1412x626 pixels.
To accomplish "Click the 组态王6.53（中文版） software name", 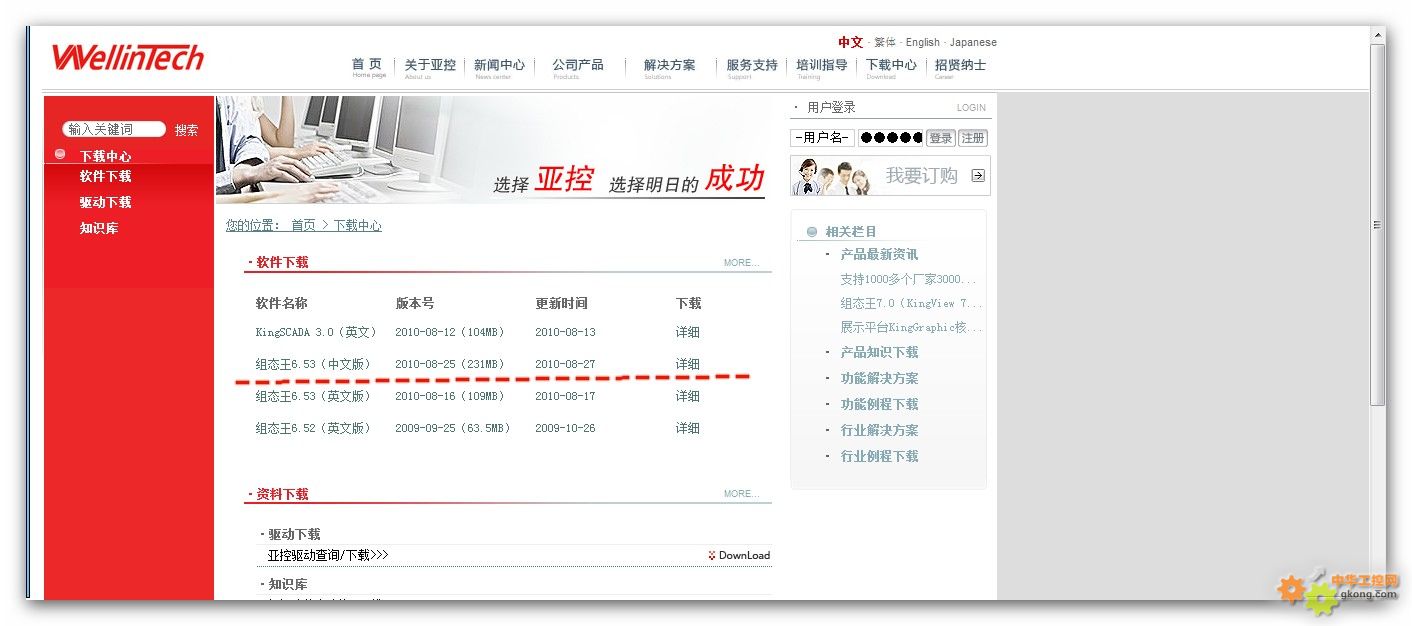I will click(x=313, y=364).
